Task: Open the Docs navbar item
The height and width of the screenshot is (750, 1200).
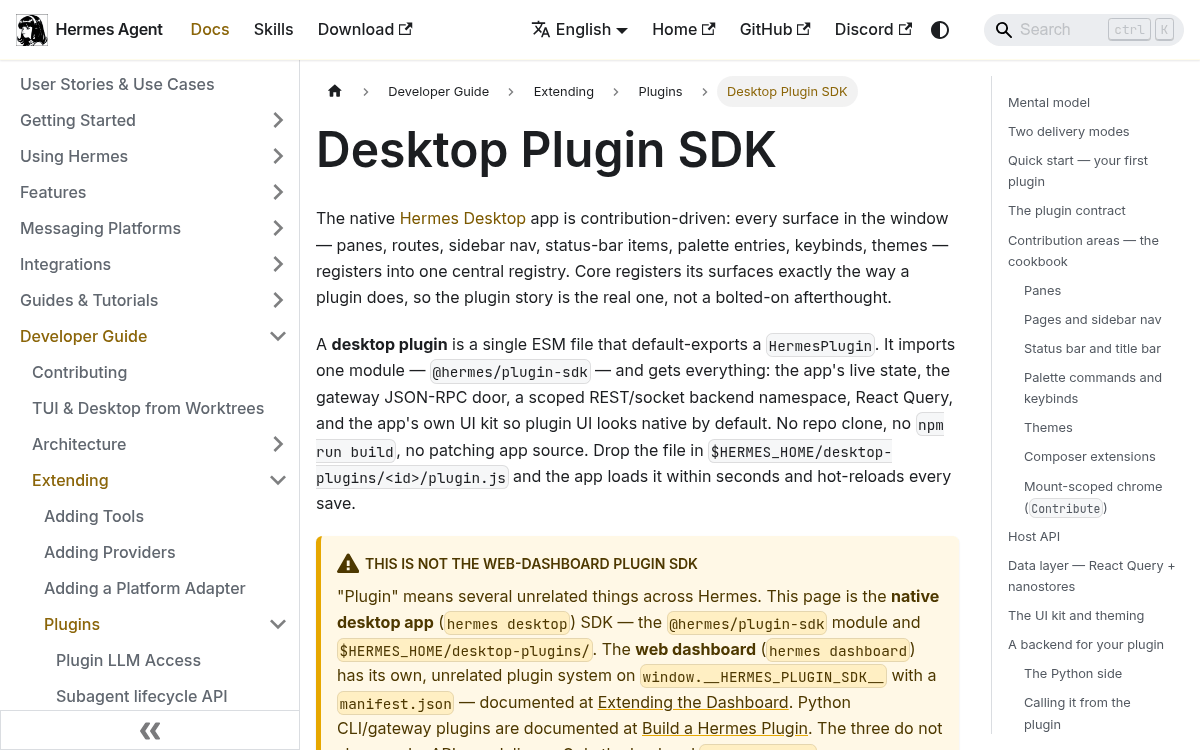Action: [210, 30]
